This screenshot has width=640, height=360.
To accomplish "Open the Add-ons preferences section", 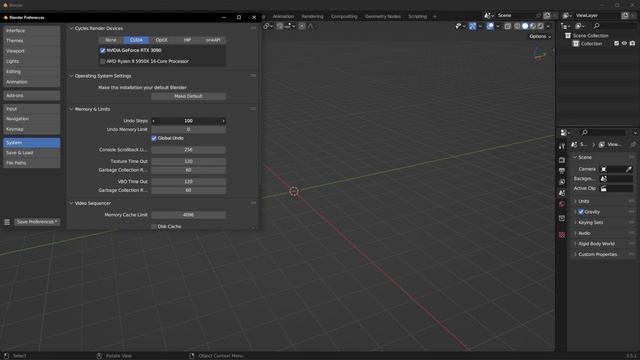I will (x=31, y=96).
